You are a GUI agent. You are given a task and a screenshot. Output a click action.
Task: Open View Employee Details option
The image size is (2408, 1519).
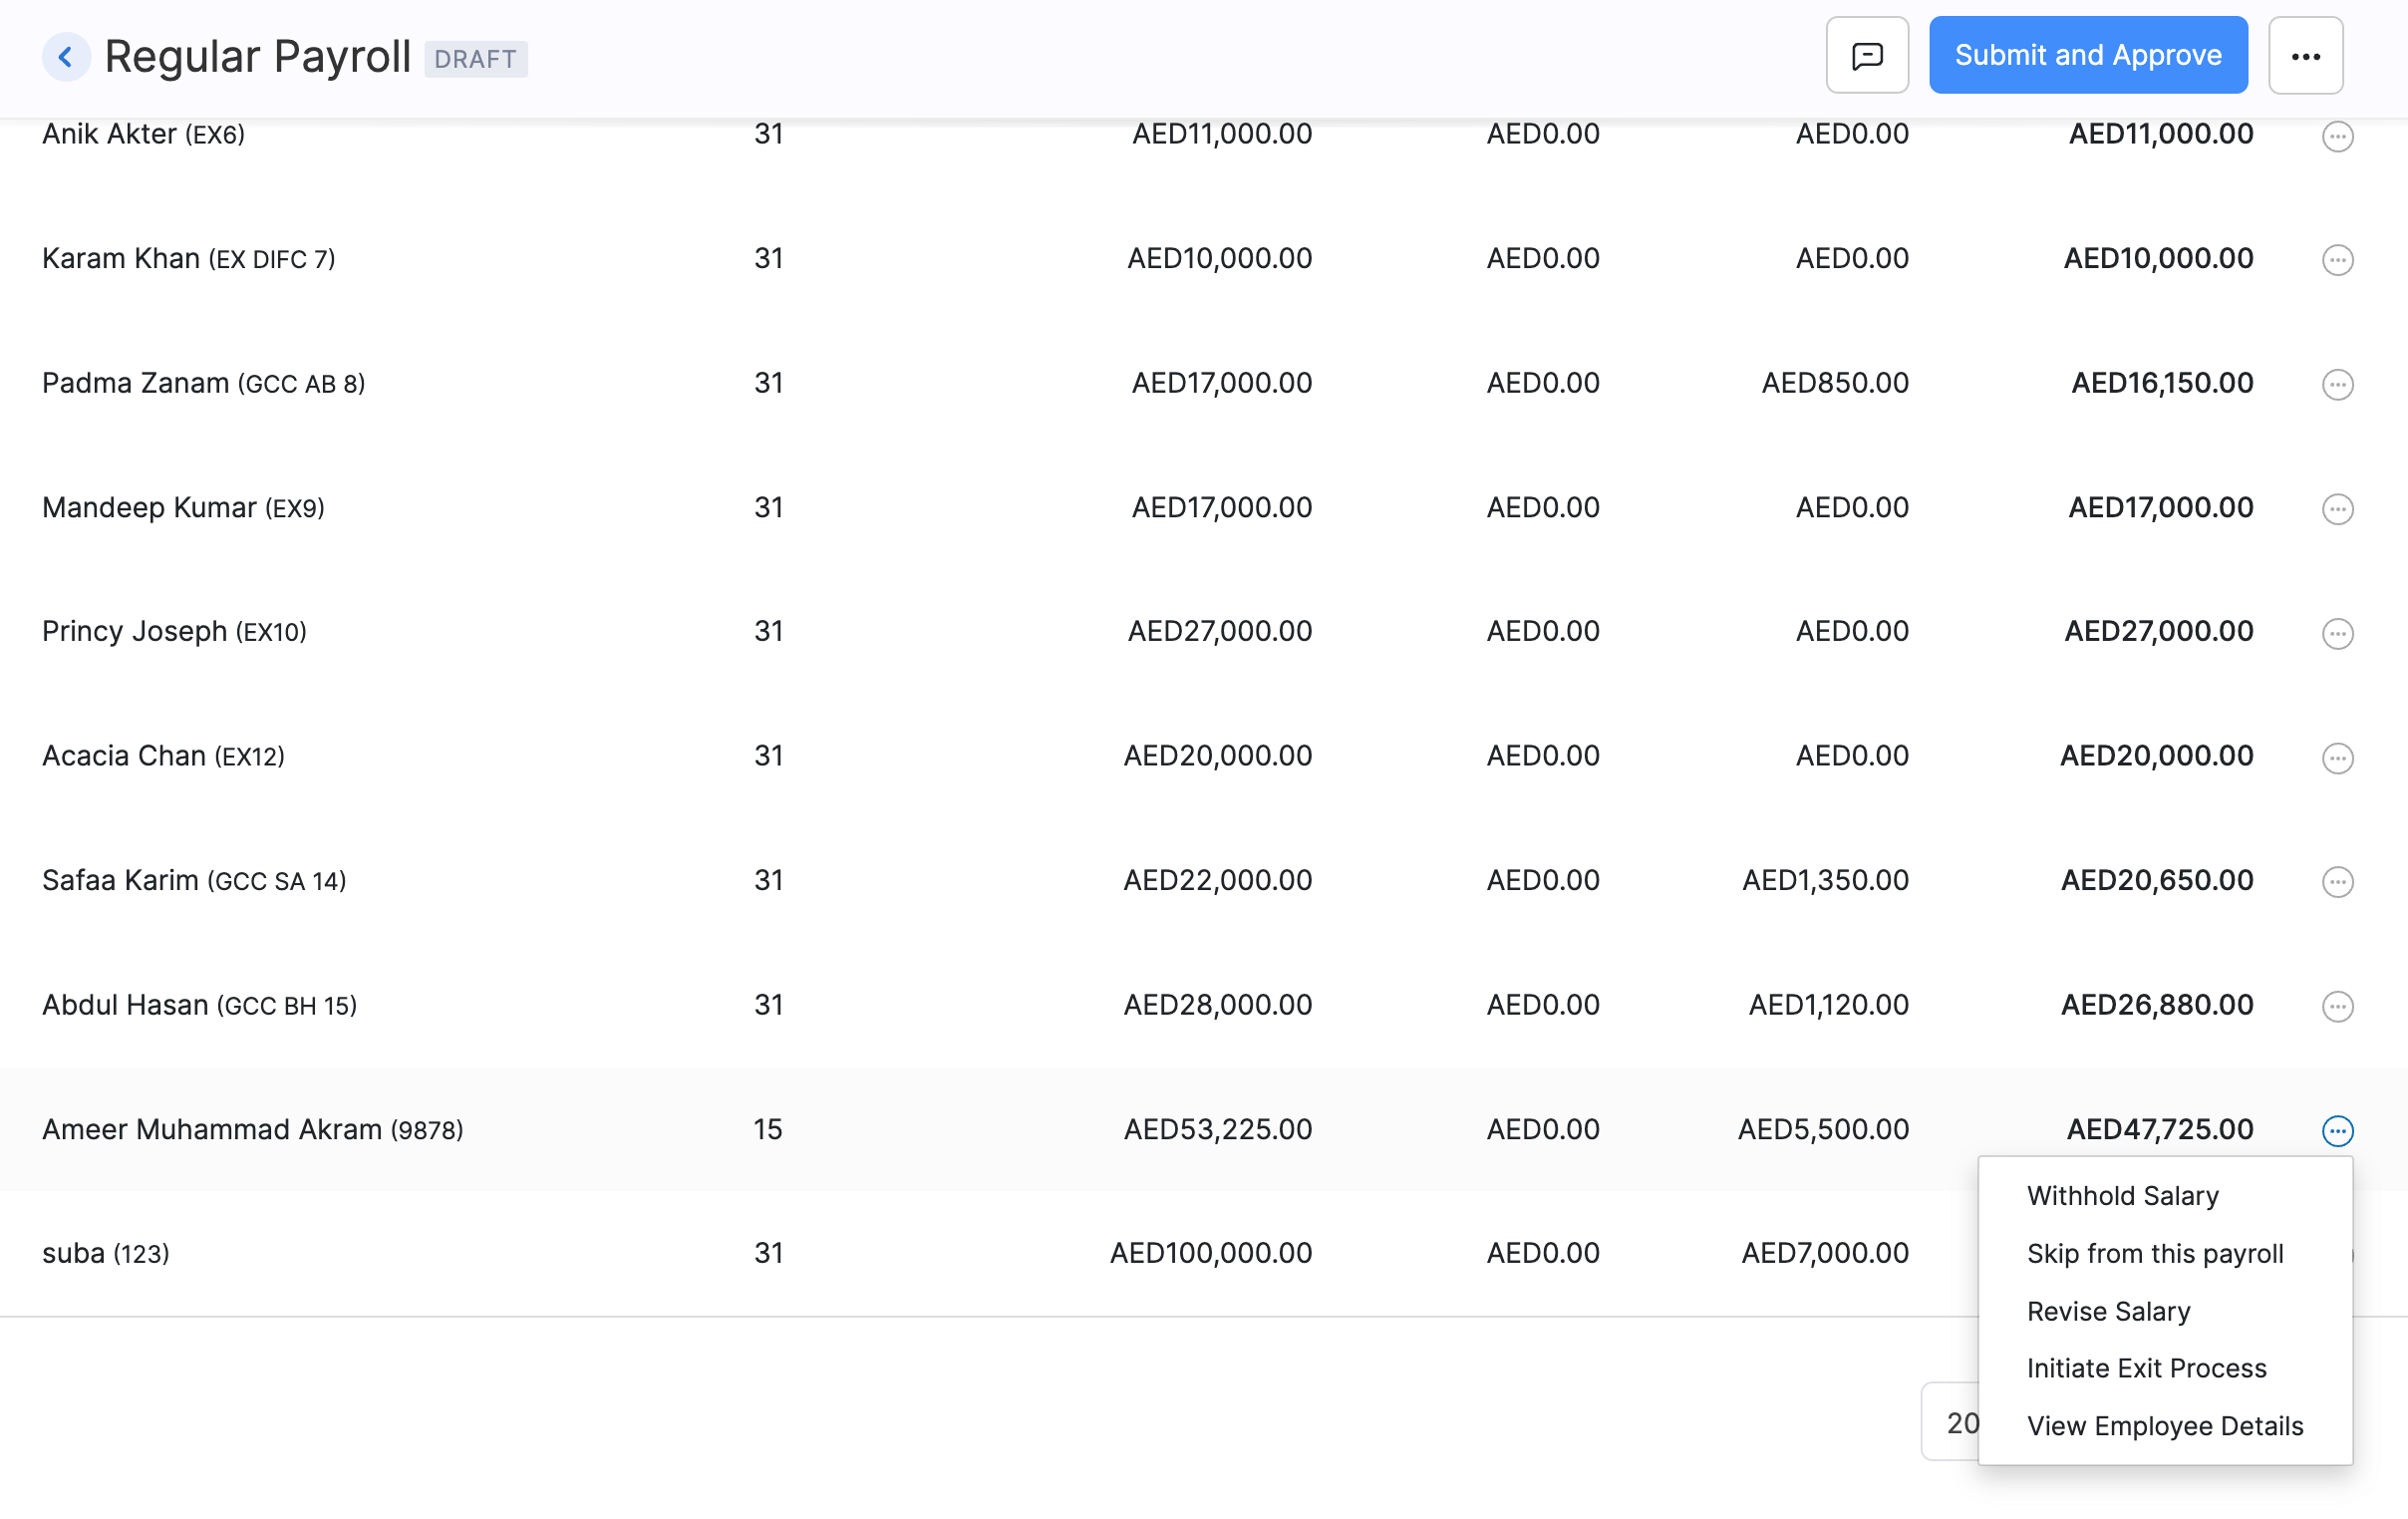point(2165,1424)
